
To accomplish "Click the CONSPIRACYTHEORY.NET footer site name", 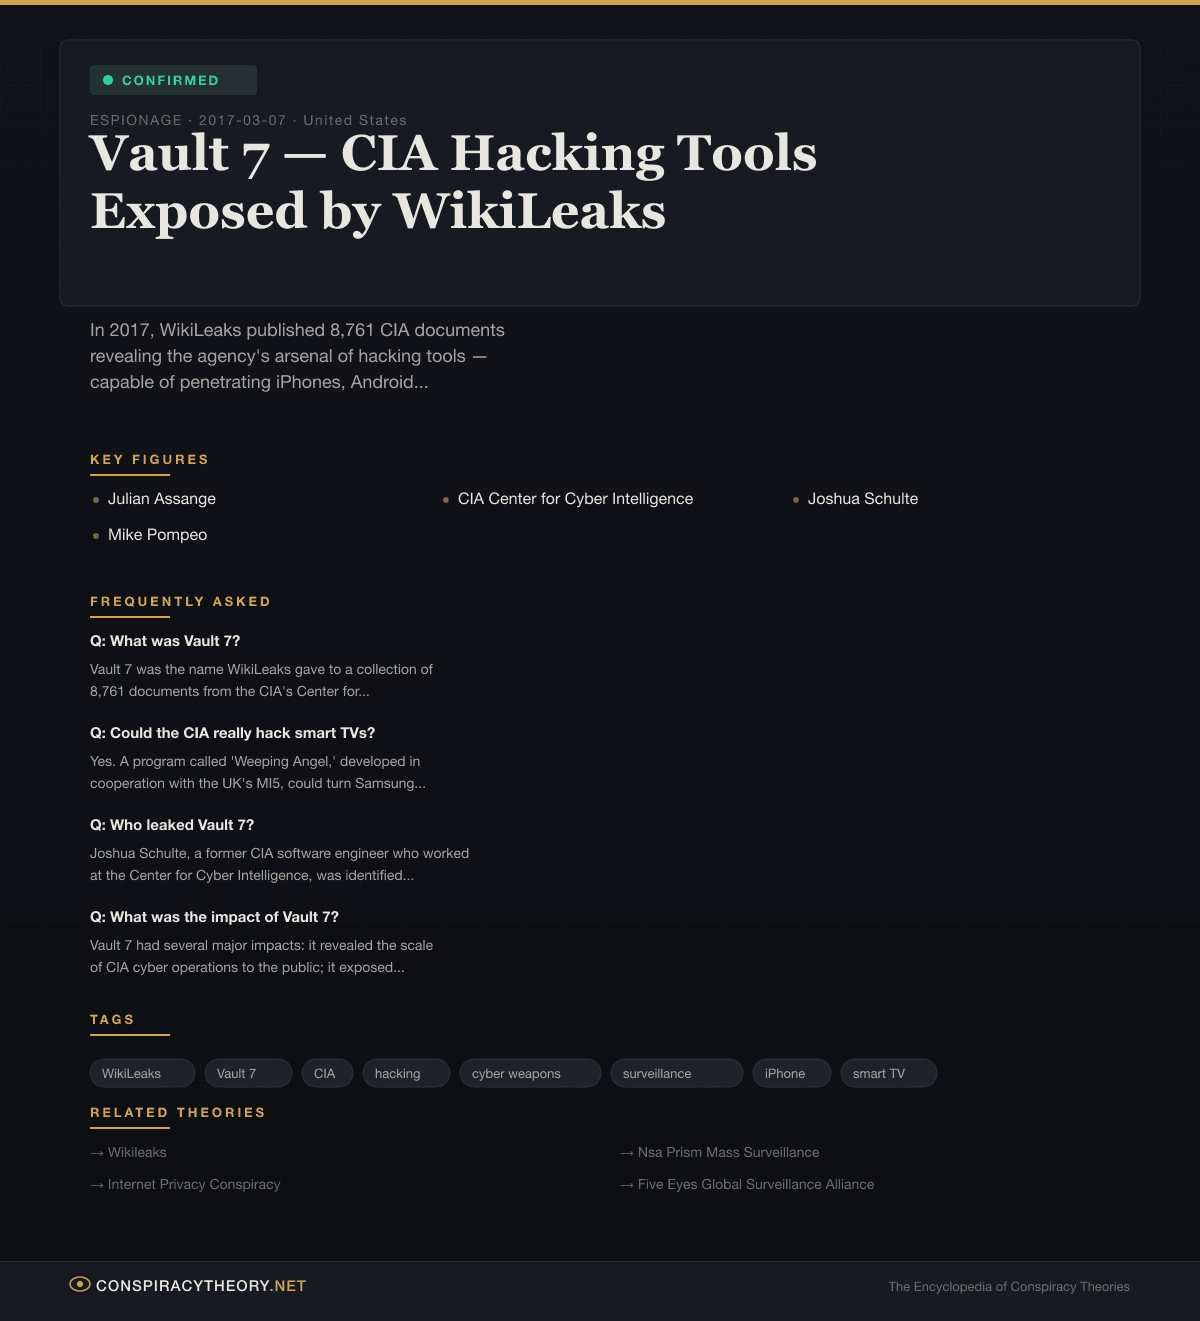I will point(201,1286).
